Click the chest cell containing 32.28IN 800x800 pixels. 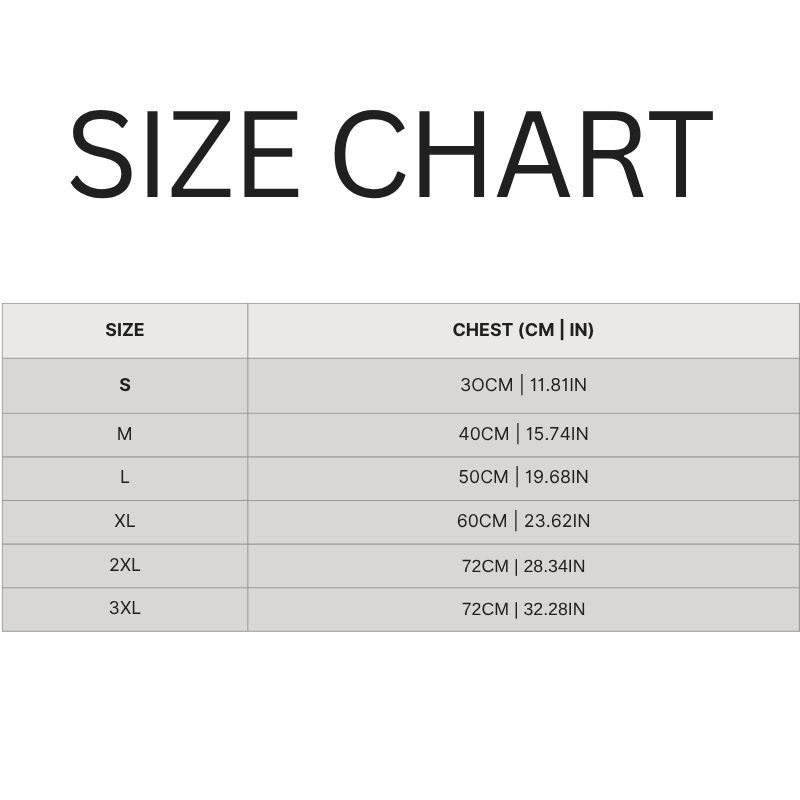click(523, 609)
